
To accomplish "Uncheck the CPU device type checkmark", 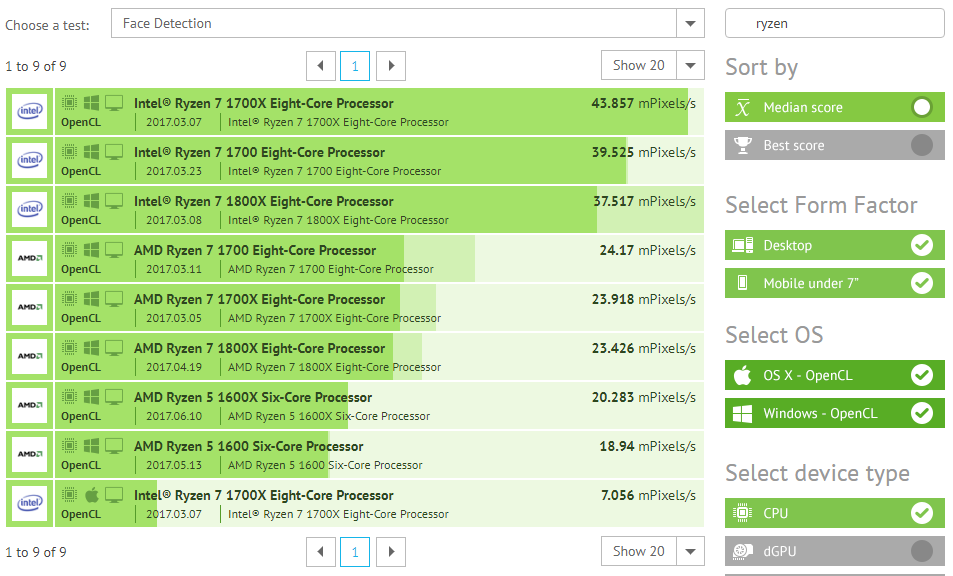I will pos(921,513).
